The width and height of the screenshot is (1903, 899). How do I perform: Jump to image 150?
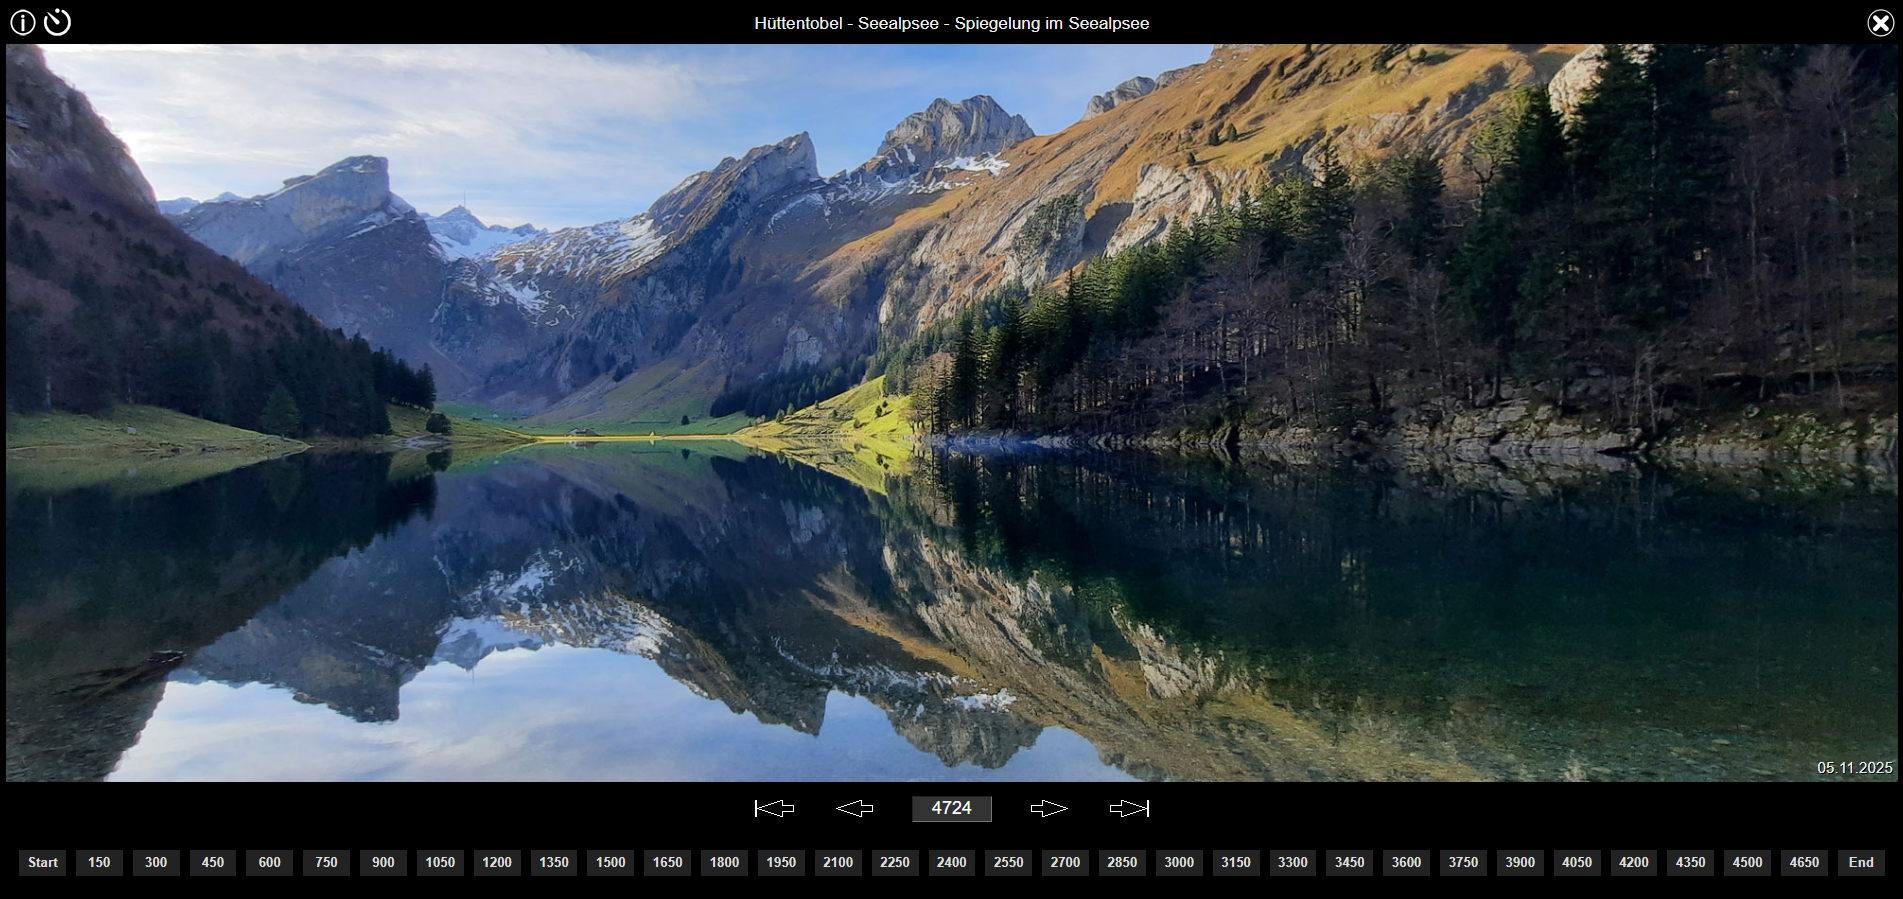pyautogui.click(x=99, y=862)
